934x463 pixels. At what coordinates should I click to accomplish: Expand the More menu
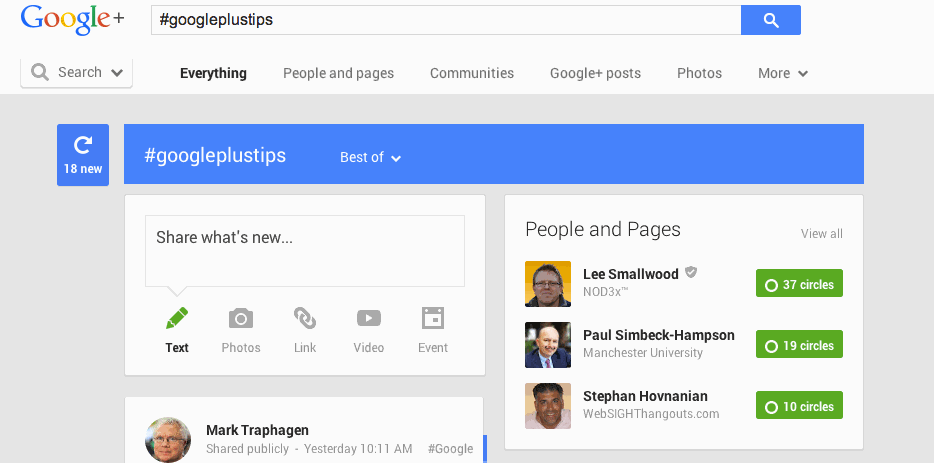pos(783,73)
